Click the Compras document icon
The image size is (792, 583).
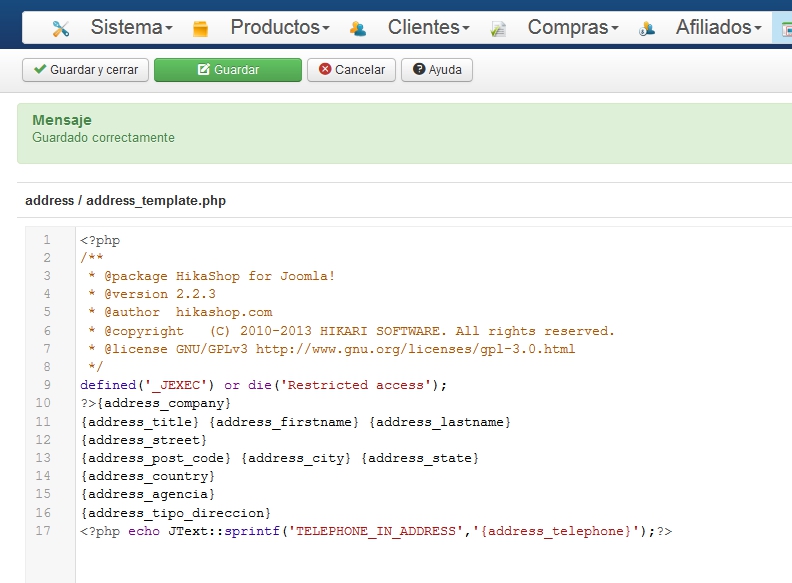coord(498,29)
